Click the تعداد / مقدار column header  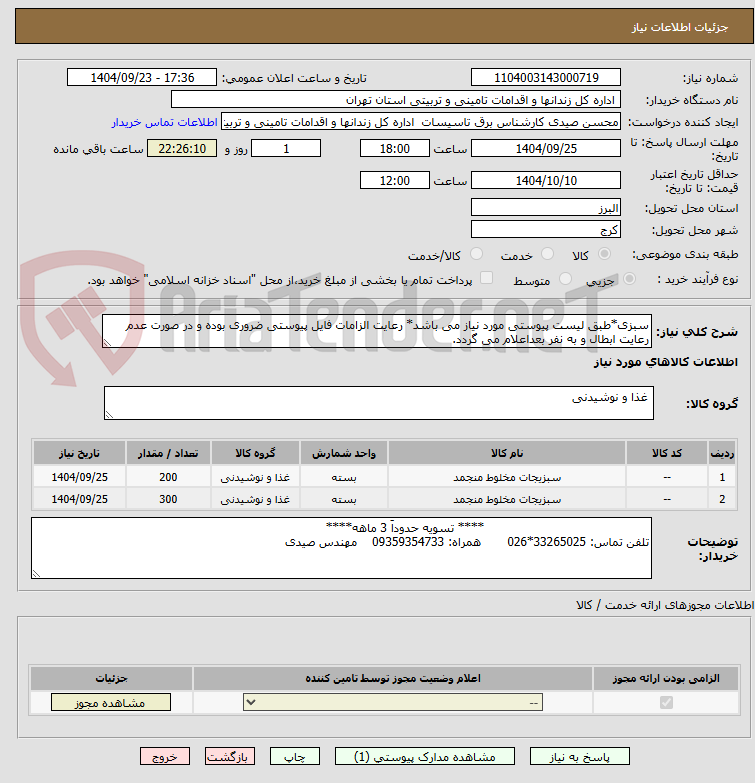168,453
